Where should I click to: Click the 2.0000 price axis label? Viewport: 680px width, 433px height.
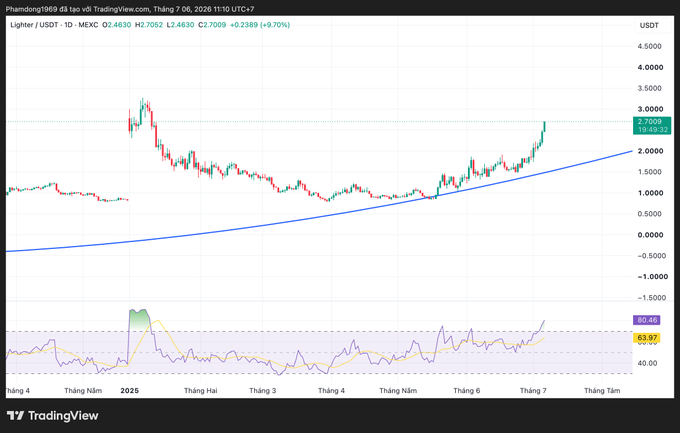650,151
